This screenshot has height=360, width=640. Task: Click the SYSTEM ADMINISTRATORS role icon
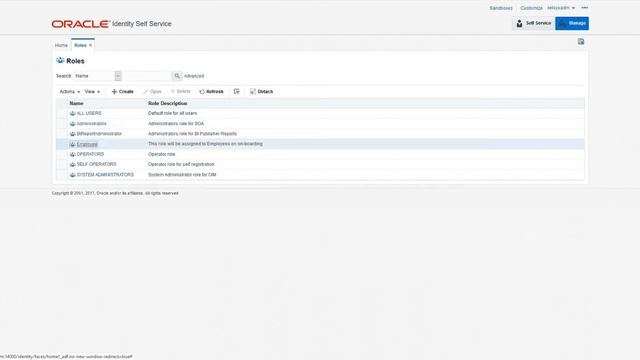pyautogui.click(x=73, y=175)
